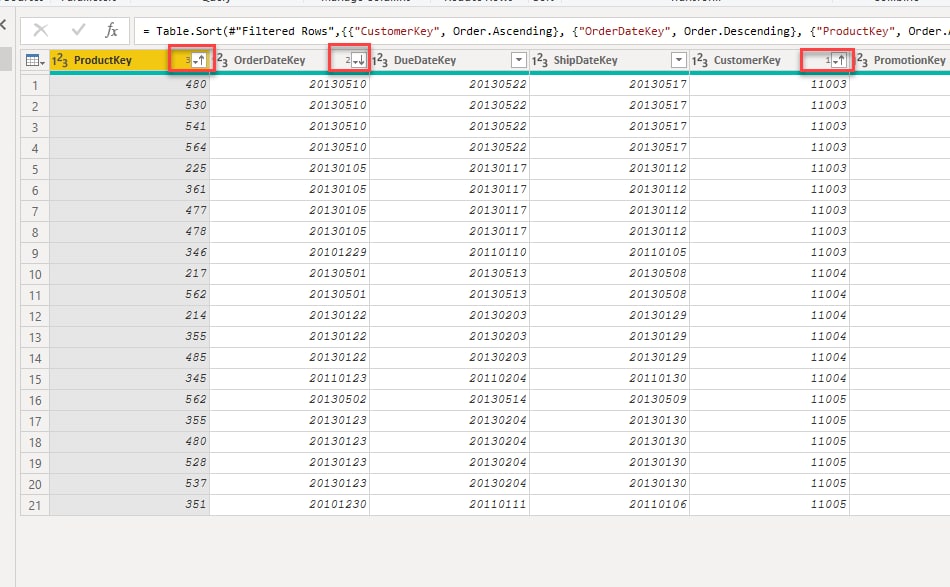
Task: Open the table menu icon left of ProductKey
Action: pos(35,60)
